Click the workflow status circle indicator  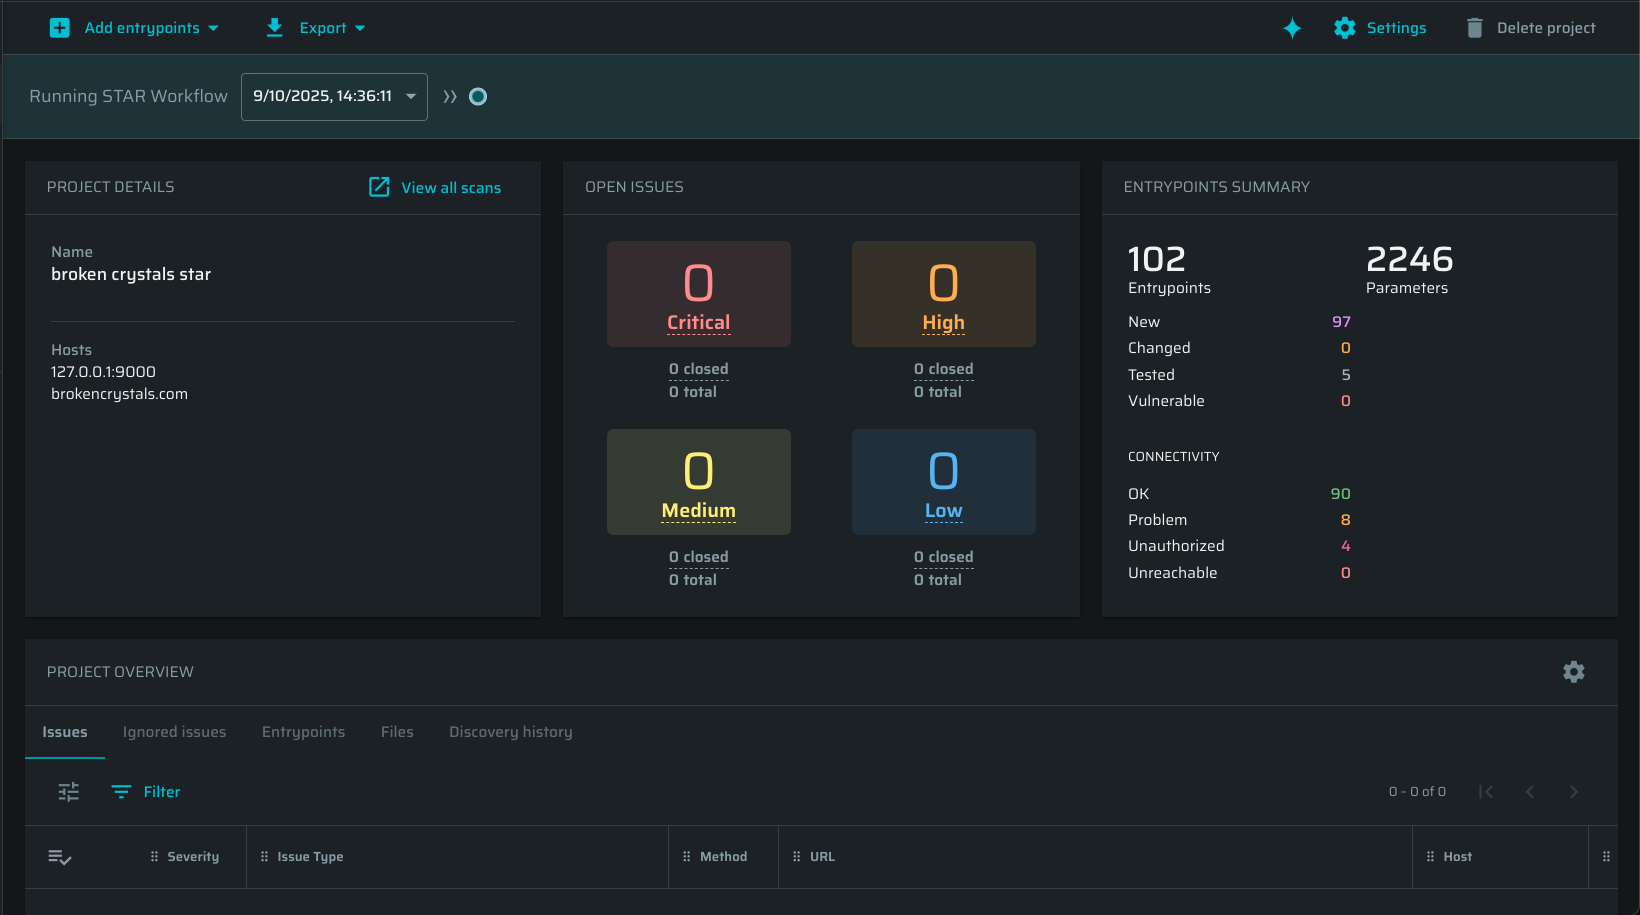tap(478, 97)
